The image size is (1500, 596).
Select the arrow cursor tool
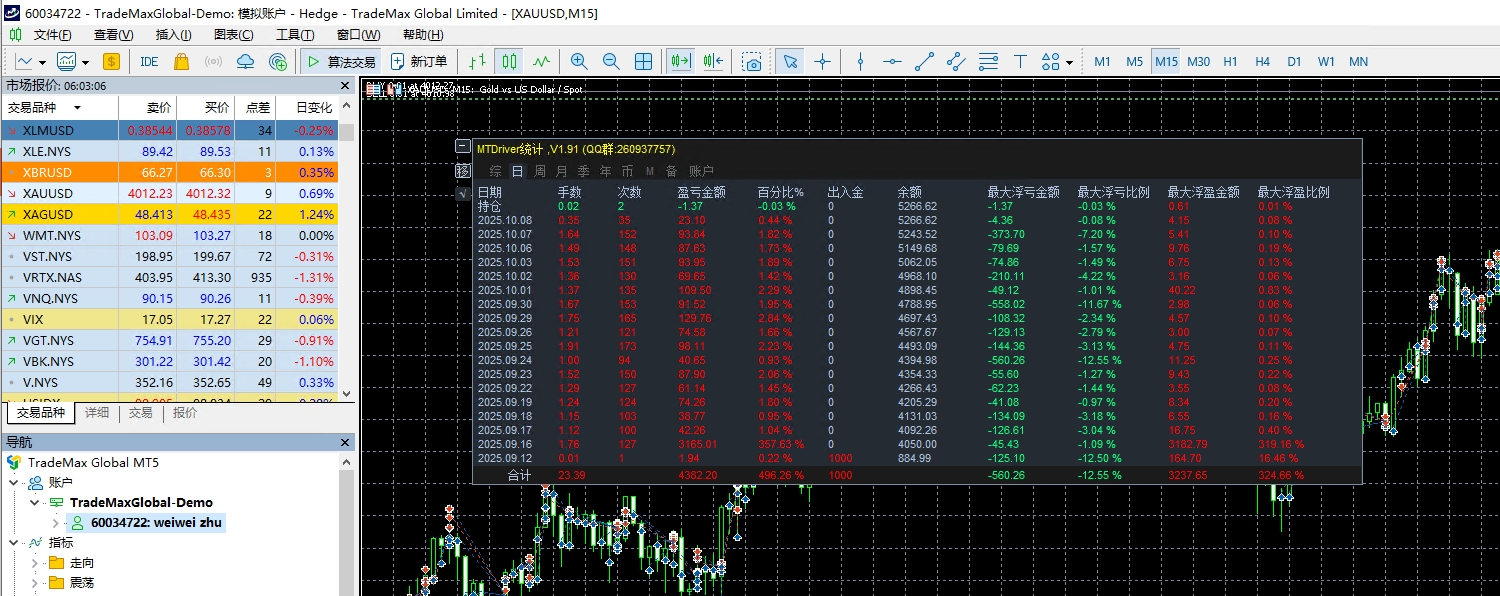click(790, 61)
